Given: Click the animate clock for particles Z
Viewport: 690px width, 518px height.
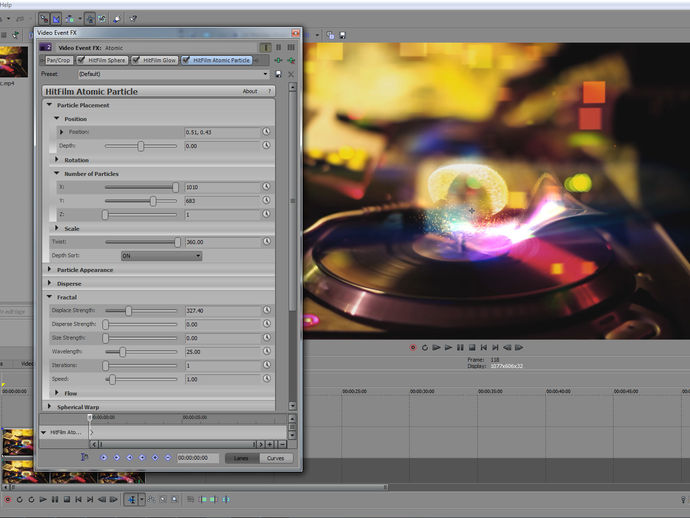Looking at the screenshot, I should point(266,214).
